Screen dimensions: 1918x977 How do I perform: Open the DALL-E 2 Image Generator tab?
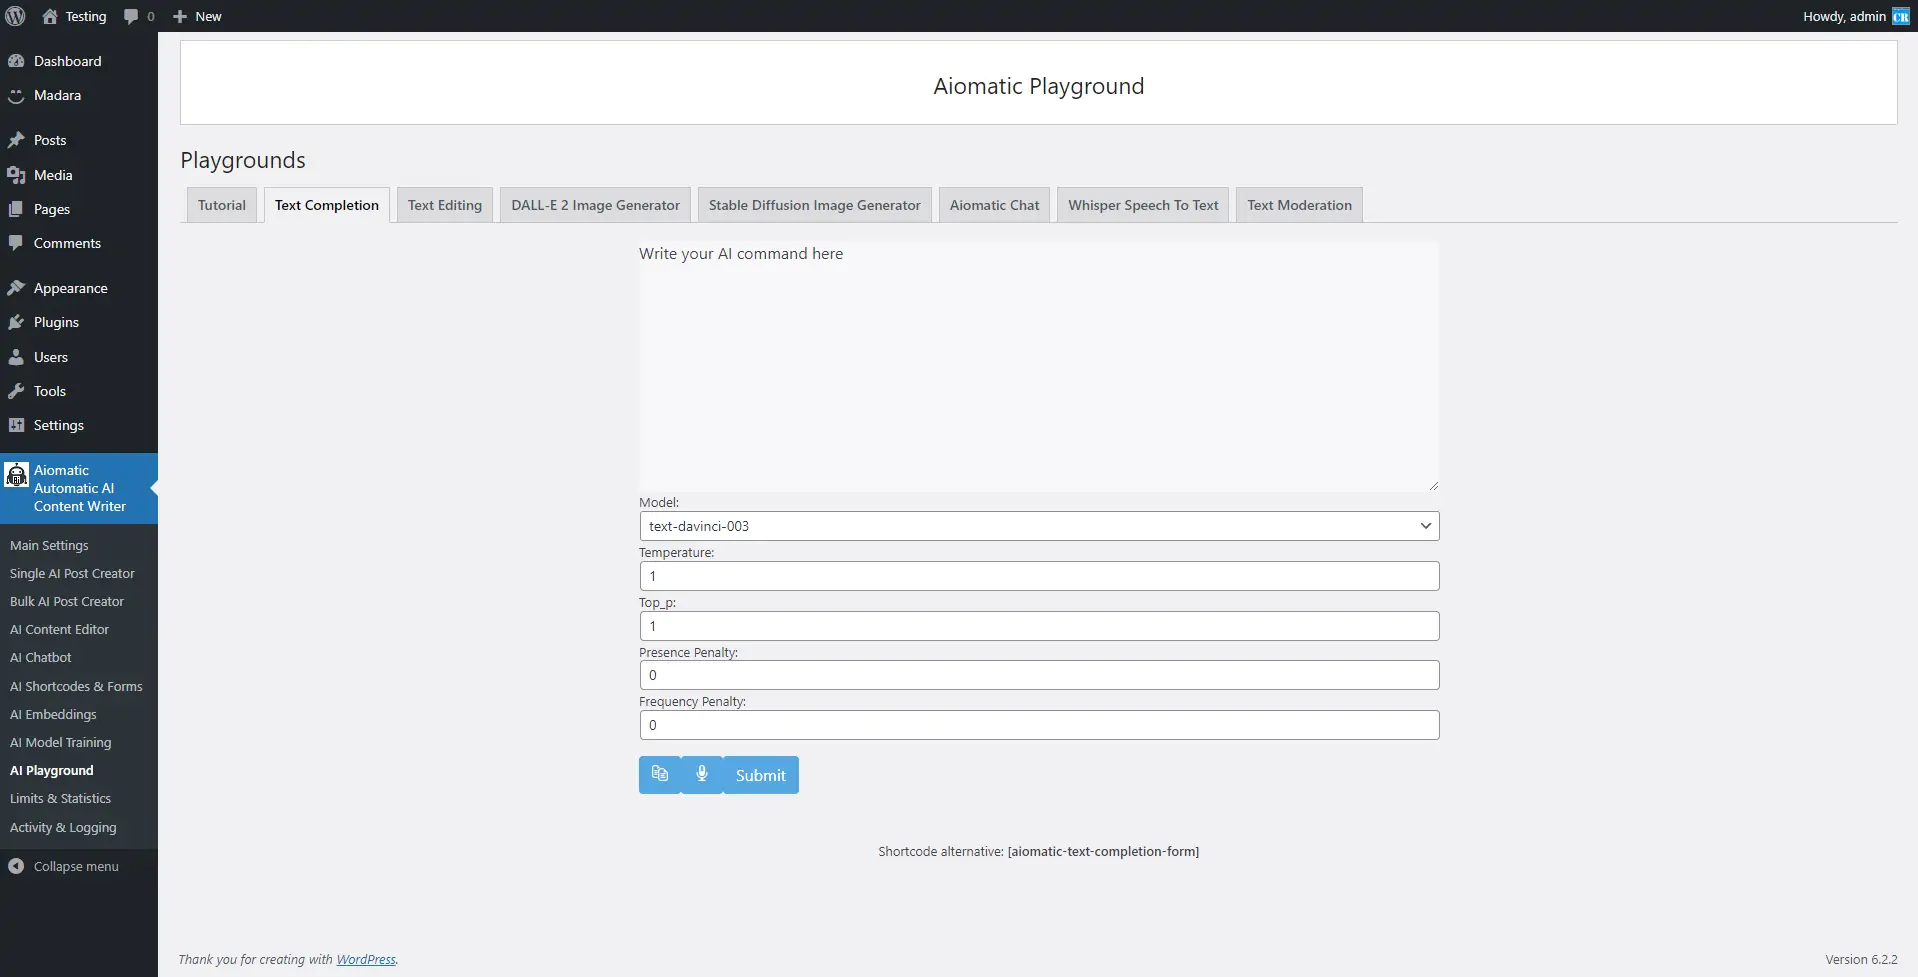click(595, 205)
